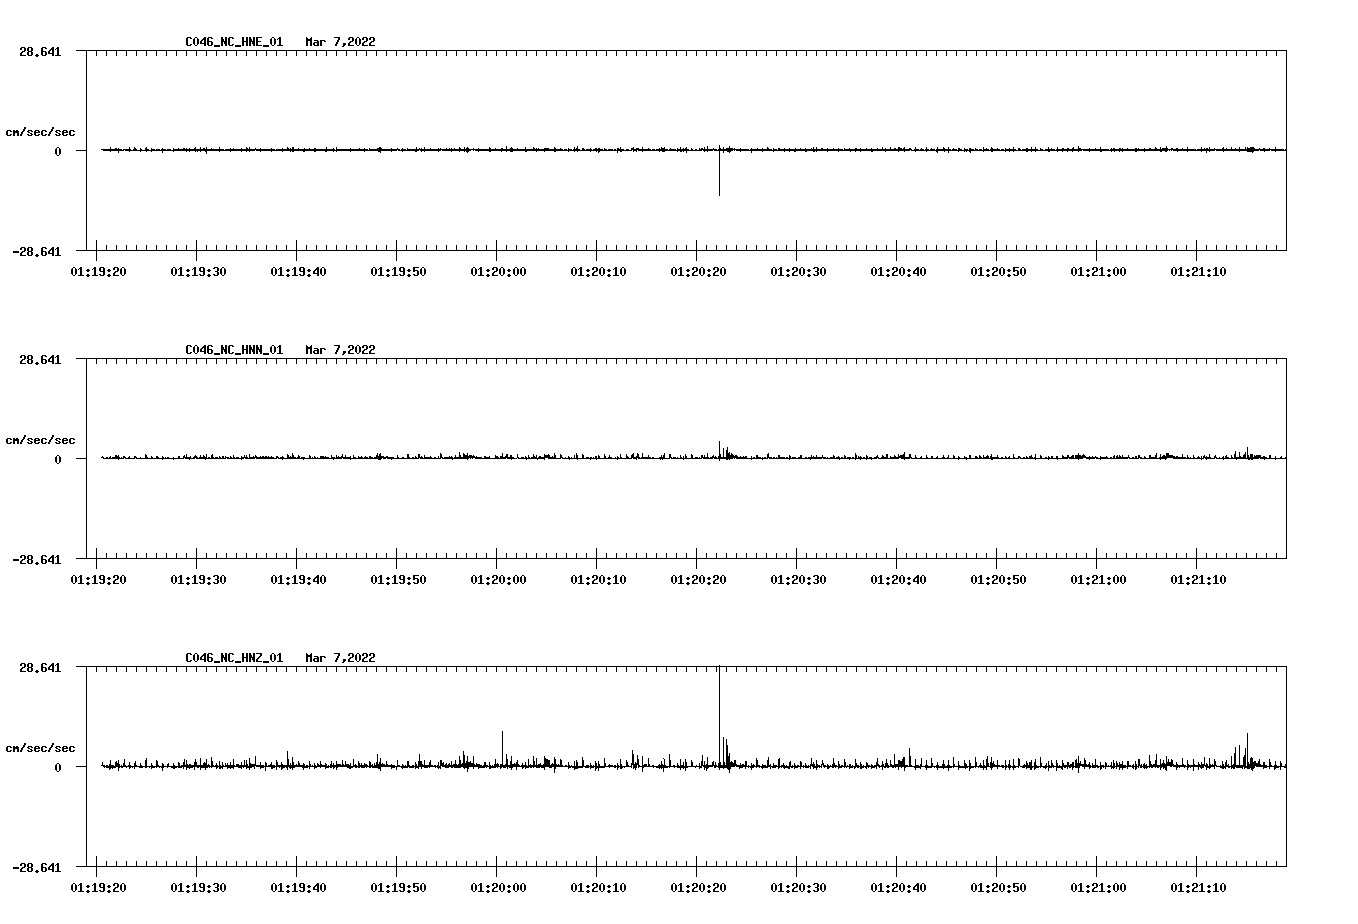The width and height of the screenshot is (1358, 924).
Task: Select 01:20:00 time label under HNN plot
Action: coord(498,580)
